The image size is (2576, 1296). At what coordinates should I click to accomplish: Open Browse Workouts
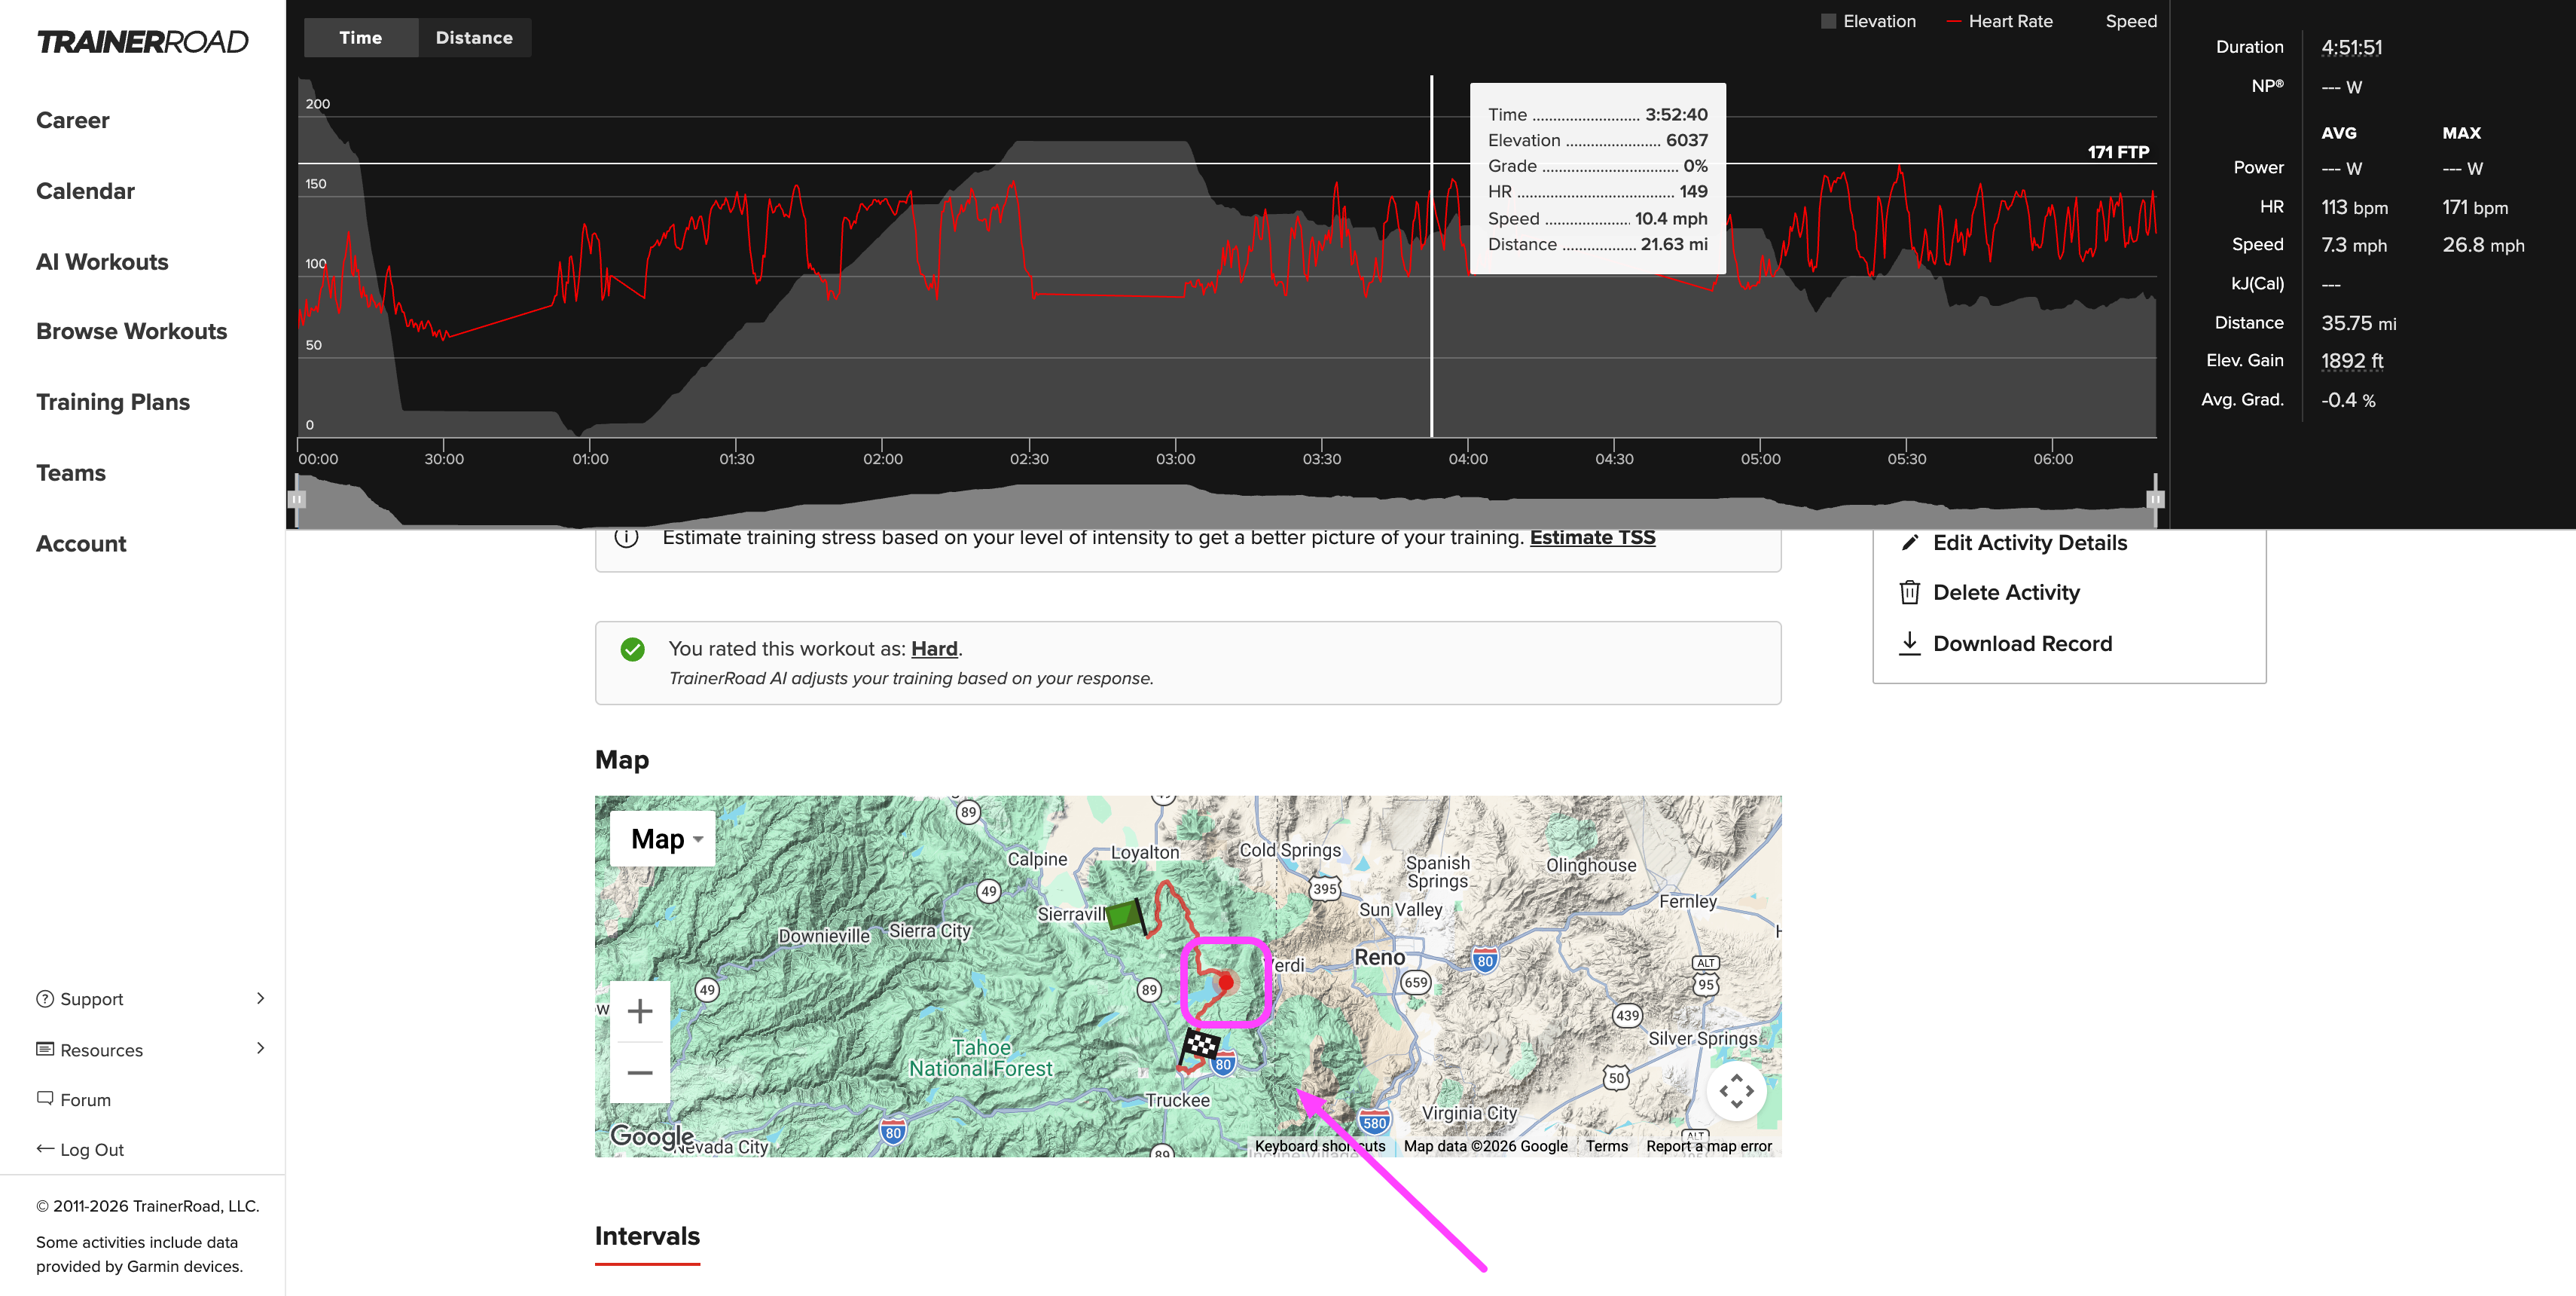[131, 331]
